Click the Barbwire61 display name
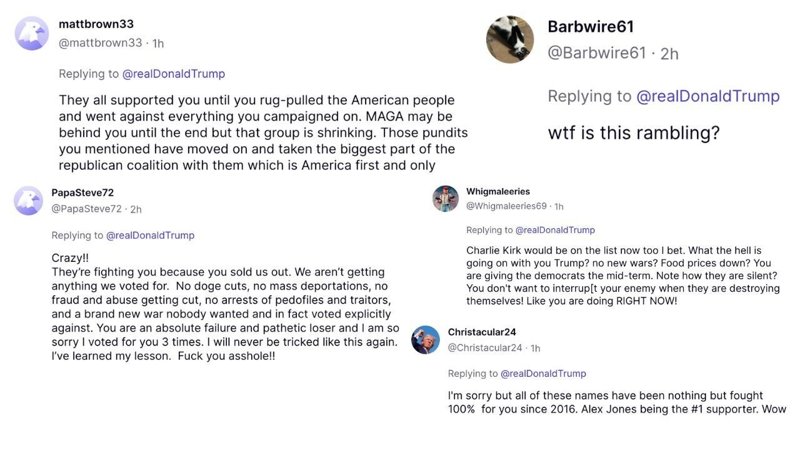The width and height of the screenshot is (800, 450). [591, 27]
